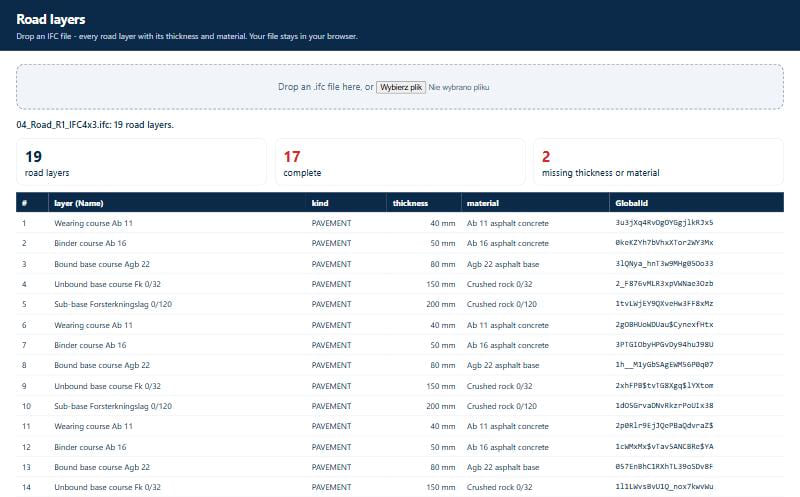Click the GlobalId starting '1l1LWvs' in row 14
Screen dimensions: 800x497
click(664, 486)
